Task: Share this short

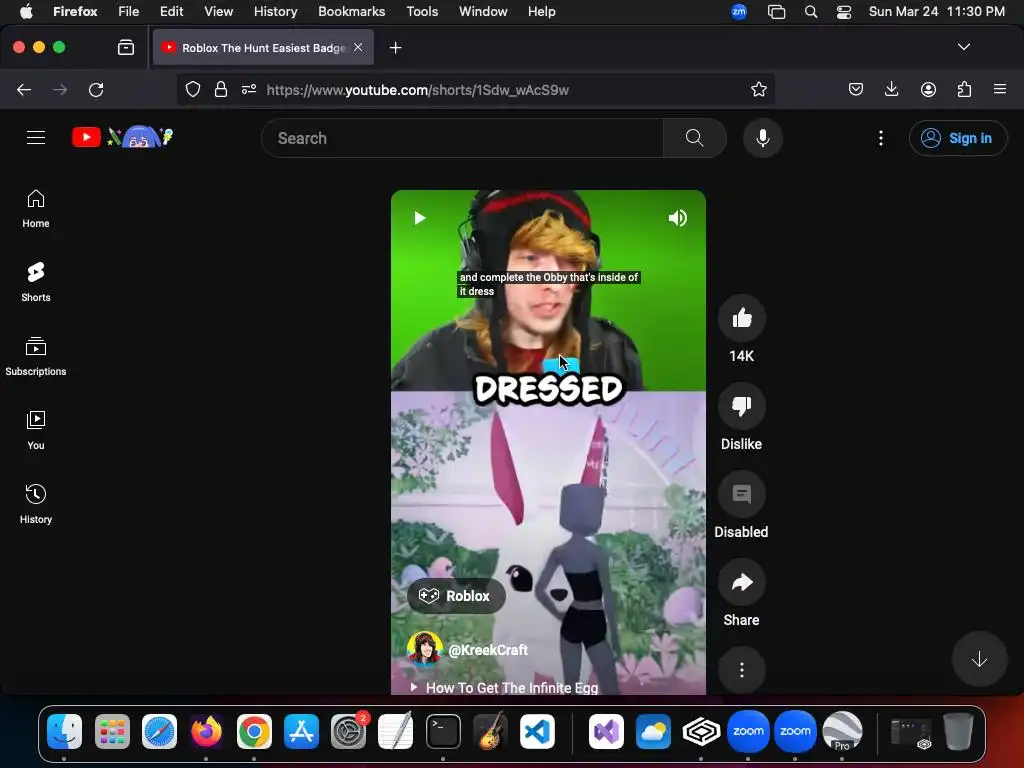Action: pos(742,583)
